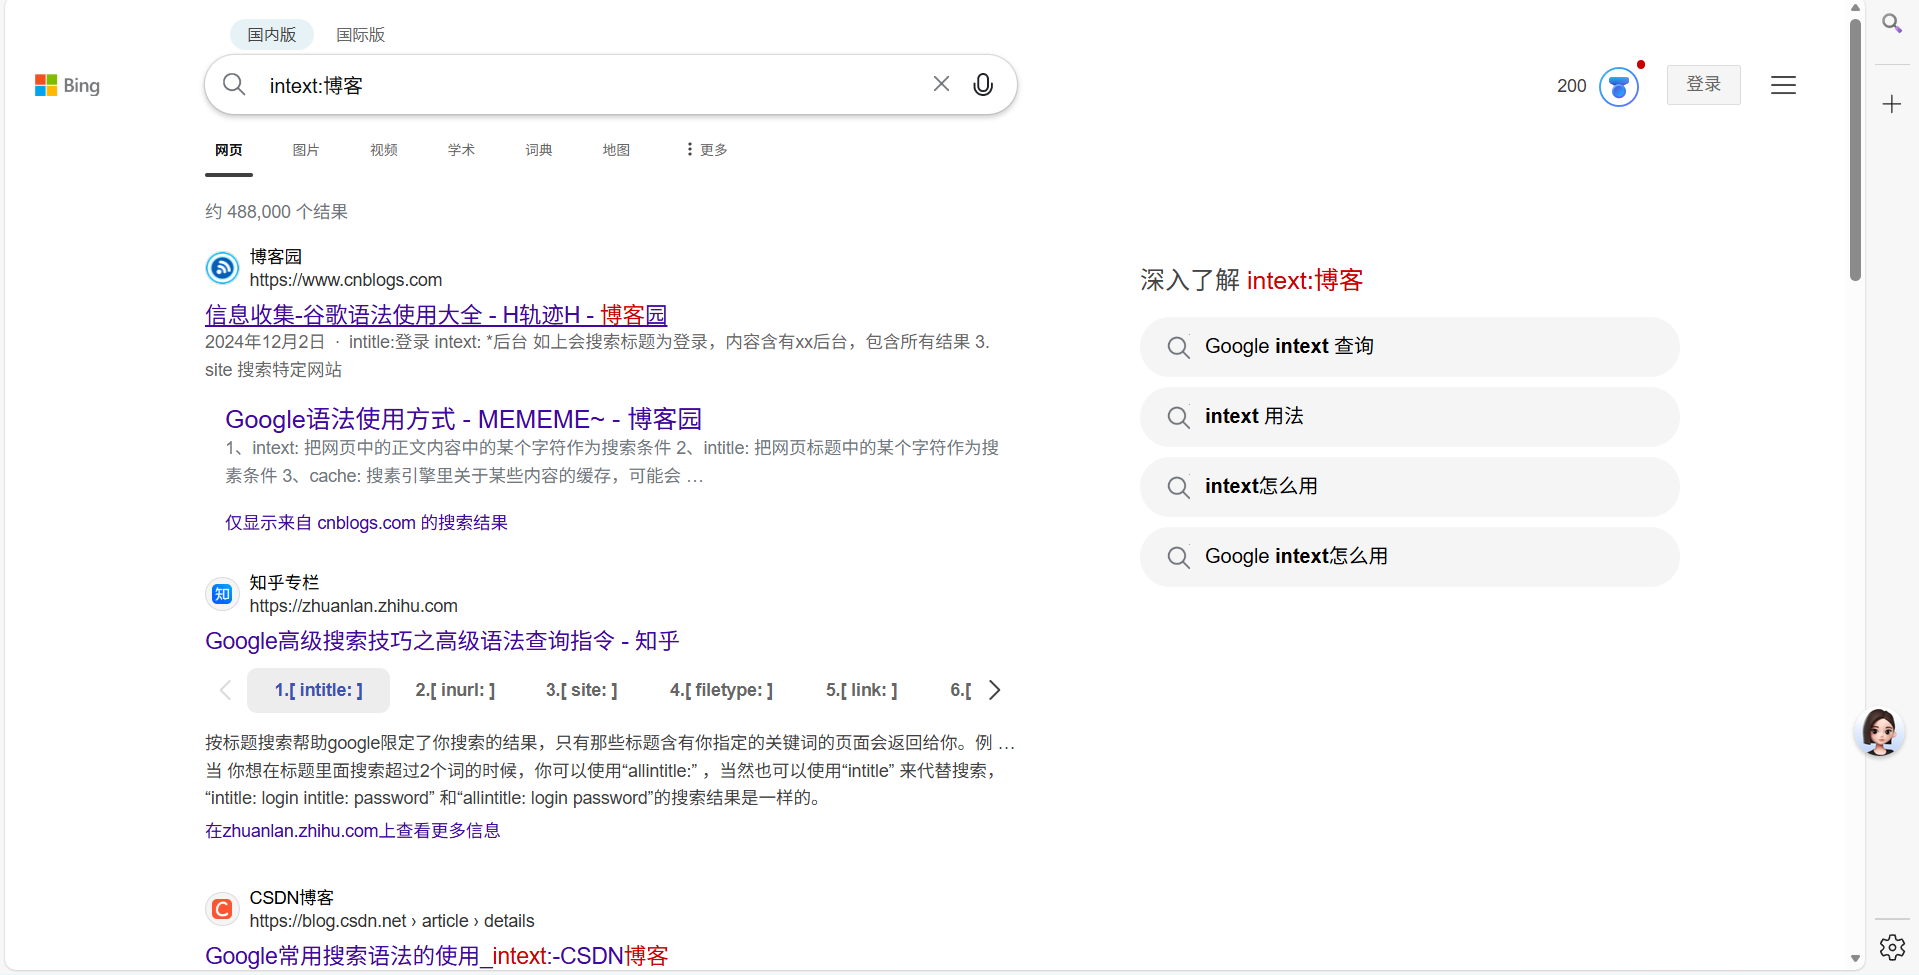Click the https://www.cnblogs.com URL text
This screenshot has height=975, width=1919.
click(346, 281)
